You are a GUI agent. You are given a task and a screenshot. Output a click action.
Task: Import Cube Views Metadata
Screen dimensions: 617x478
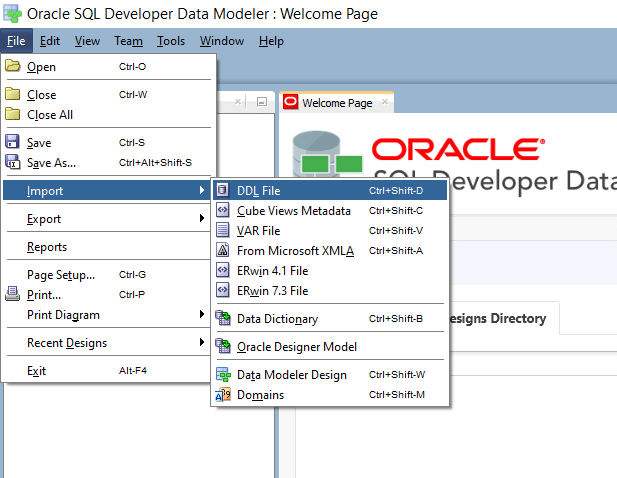coord(330,210)
